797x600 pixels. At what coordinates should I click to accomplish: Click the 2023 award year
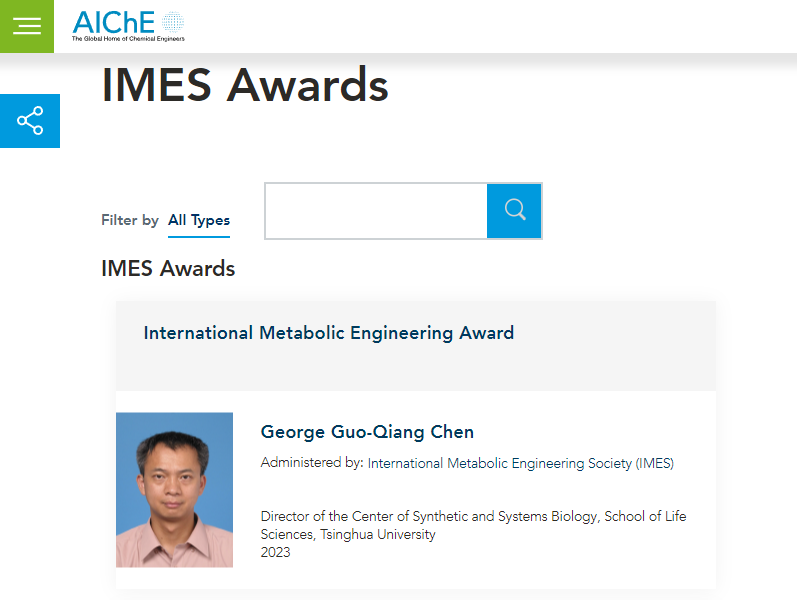click(275, 552)
